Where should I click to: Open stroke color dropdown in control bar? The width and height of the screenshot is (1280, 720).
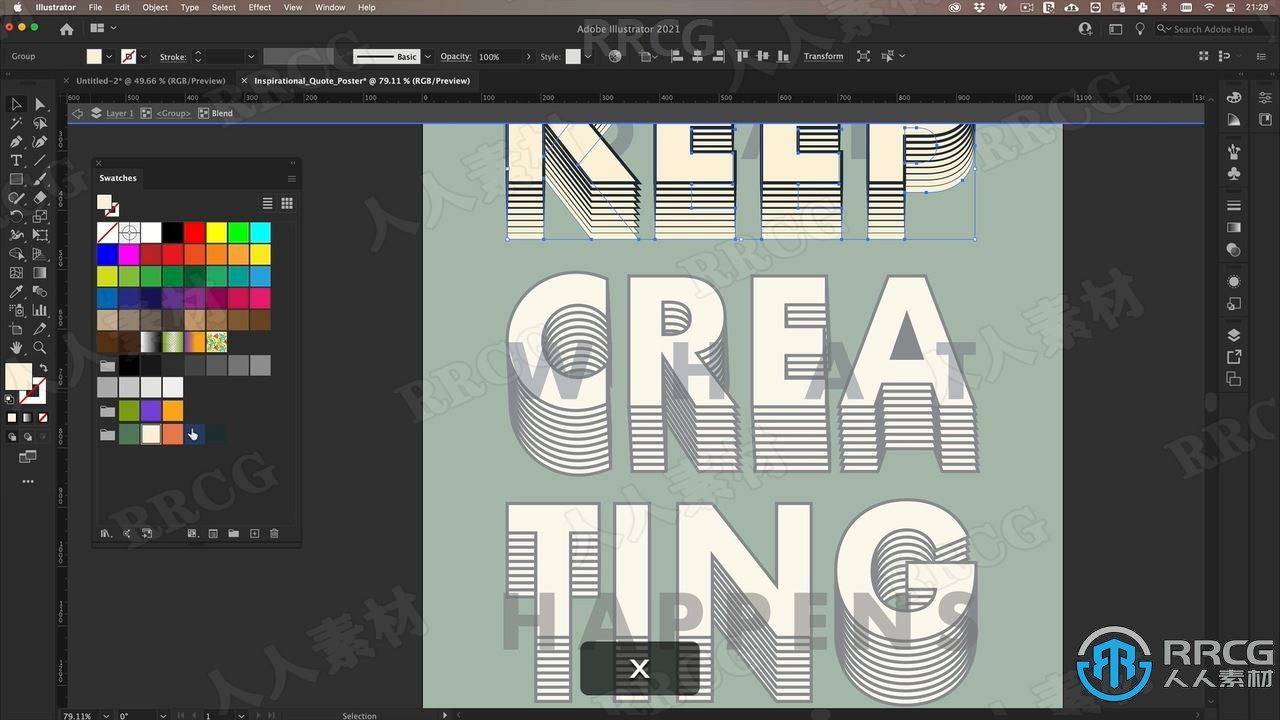pyautogui.click(x=143, y=56)
